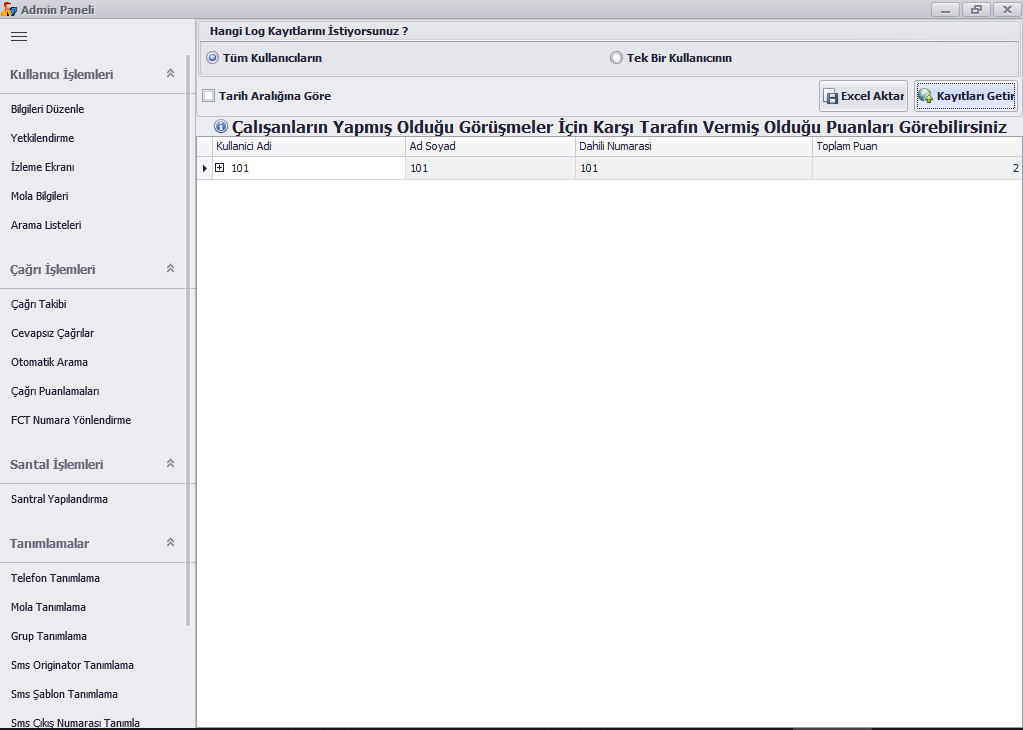
Task: Click the blue info icon beside the heading
Action: [221, 126]
